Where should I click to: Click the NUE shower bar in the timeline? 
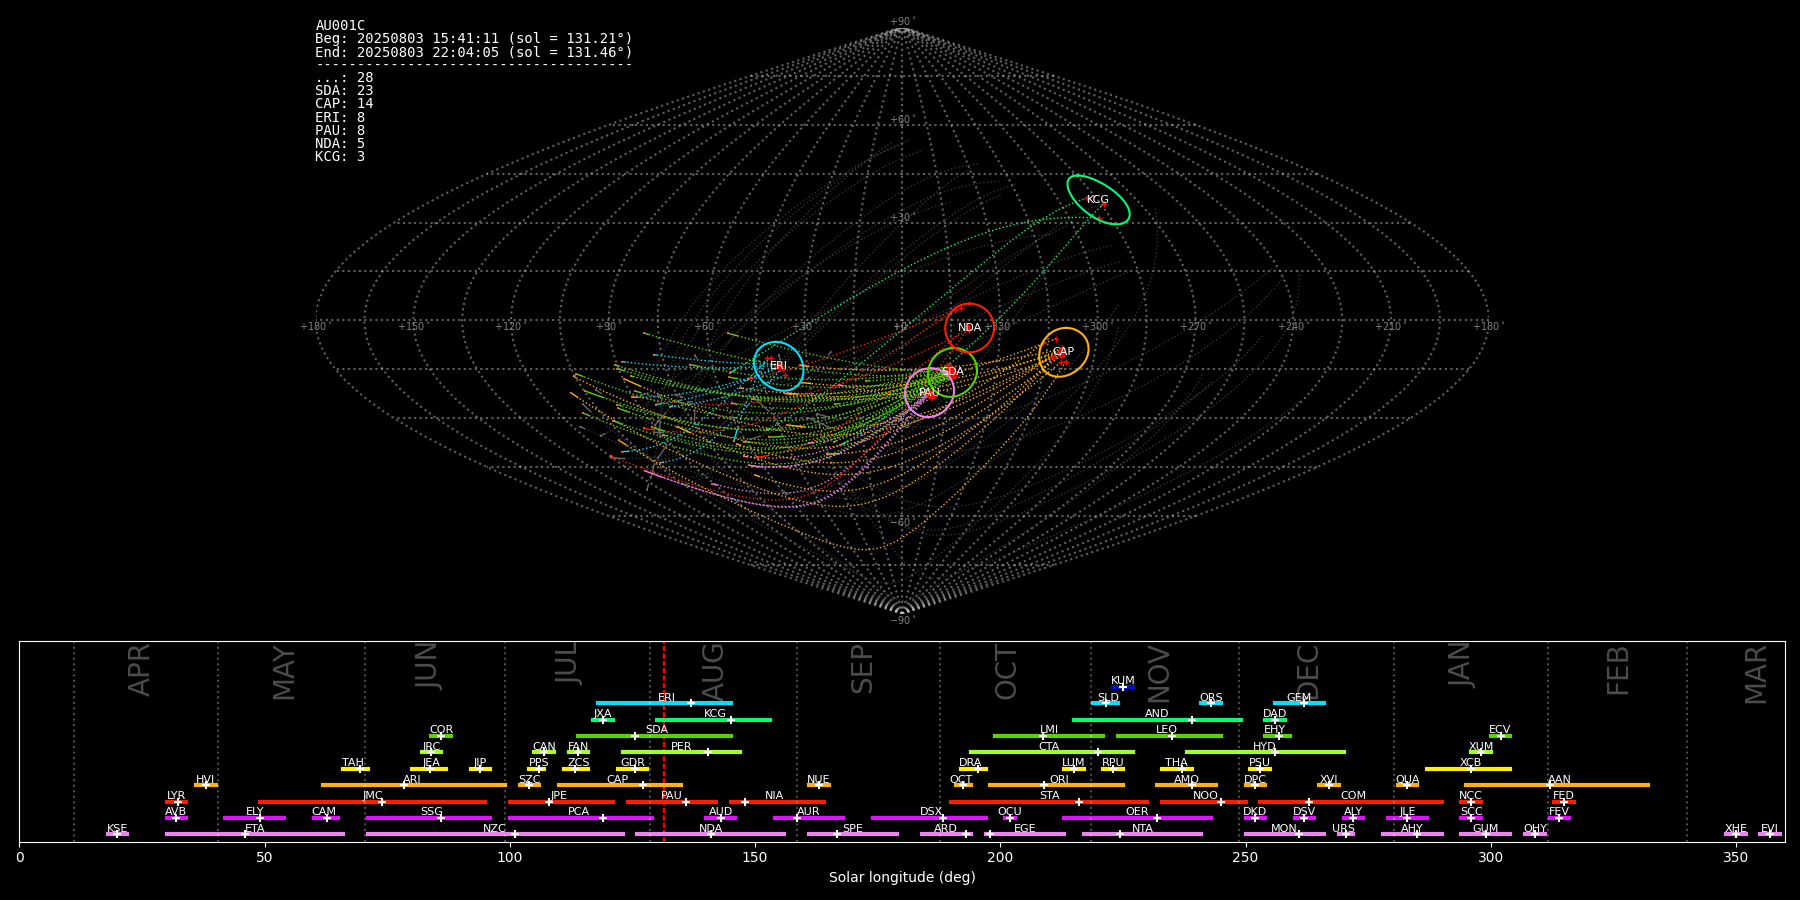819,785
